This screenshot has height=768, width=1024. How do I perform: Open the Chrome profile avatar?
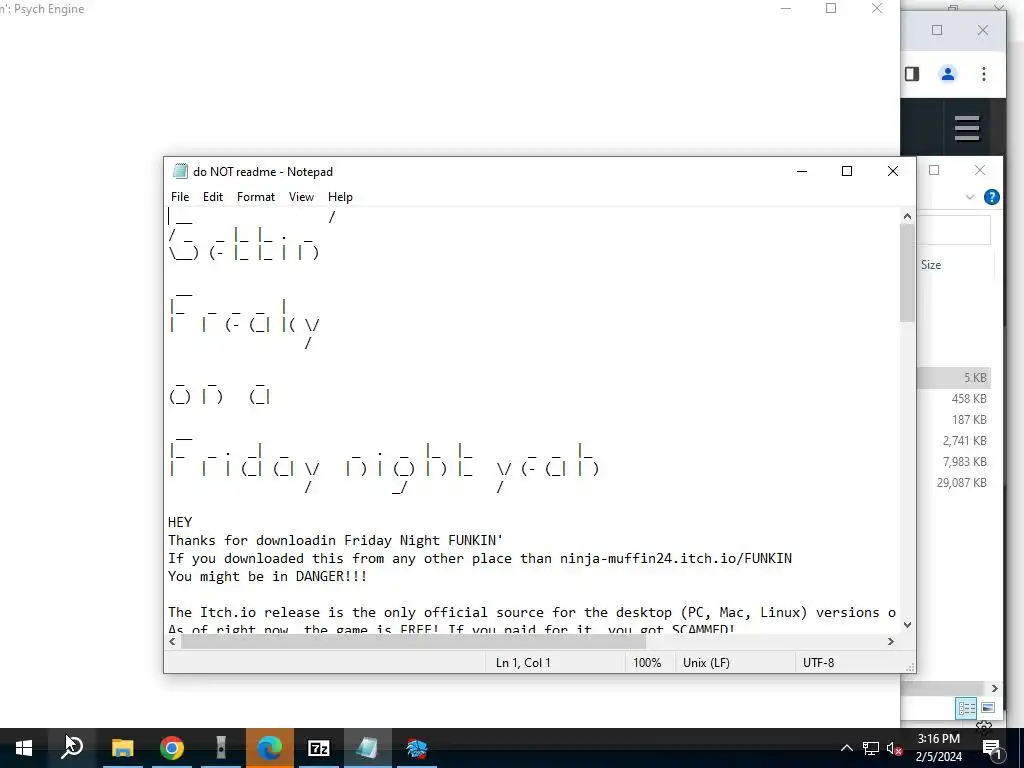tap(948, 74)
